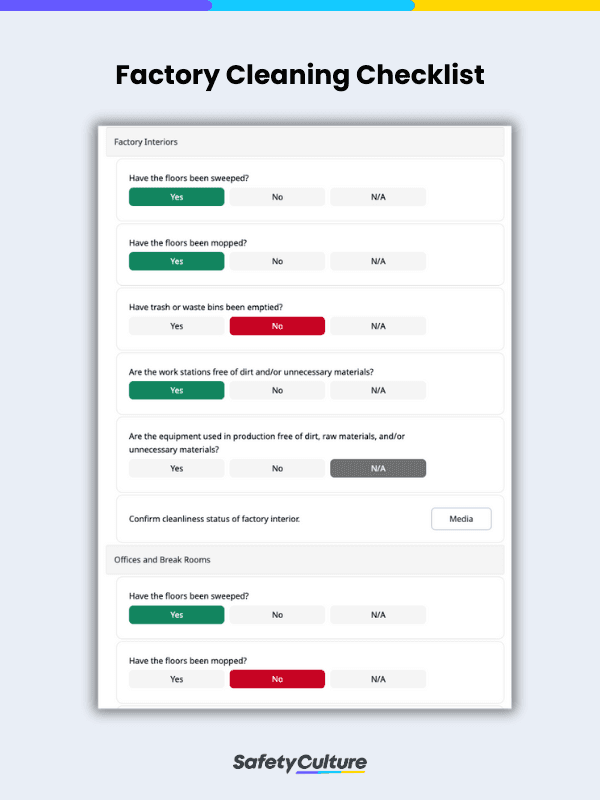
Task: Choose "Yes" for equipment free of raw materials
Action: [176, 468]
